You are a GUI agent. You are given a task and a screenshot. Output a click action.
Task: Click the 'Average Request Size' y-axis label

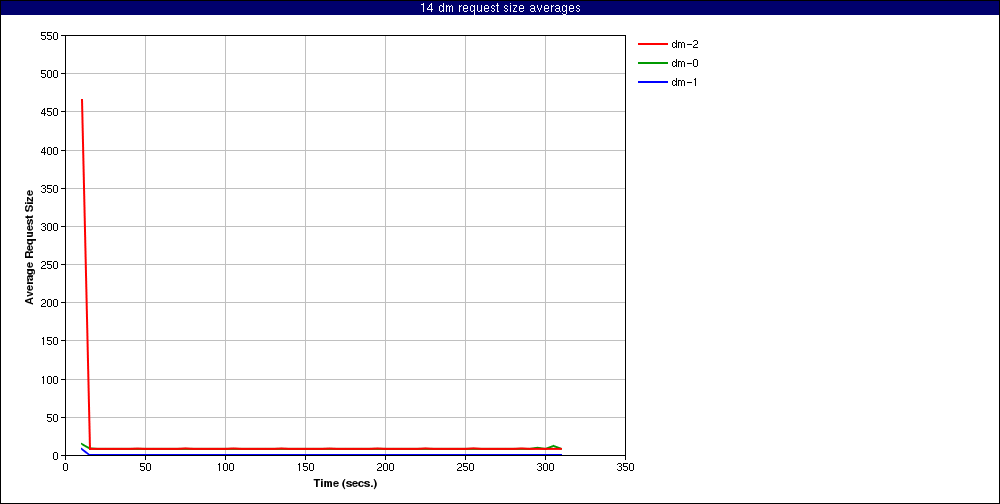coord(30,246)
